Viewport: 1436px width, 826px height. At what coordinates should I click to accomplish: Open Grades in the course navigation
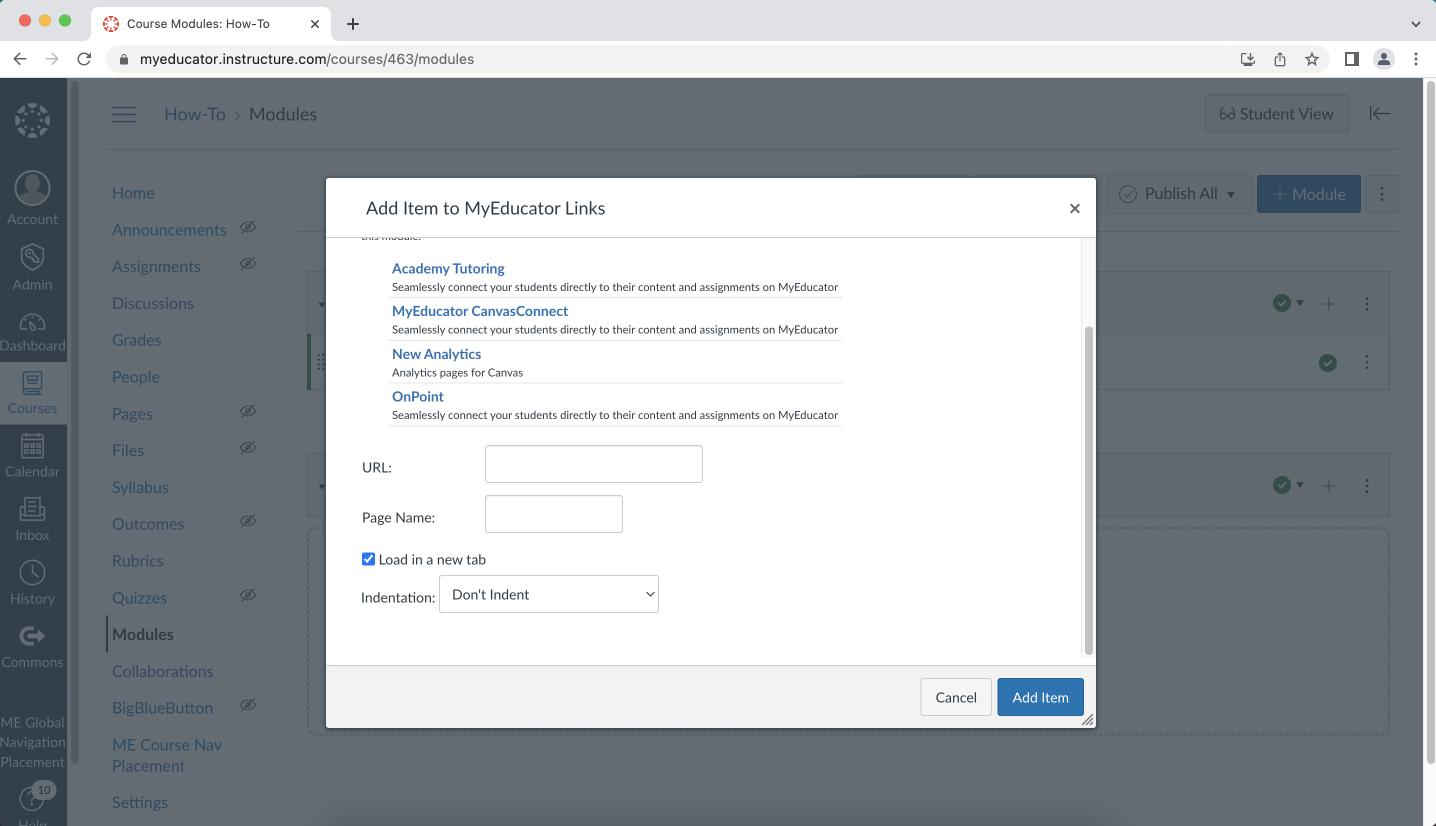[137, 340]
